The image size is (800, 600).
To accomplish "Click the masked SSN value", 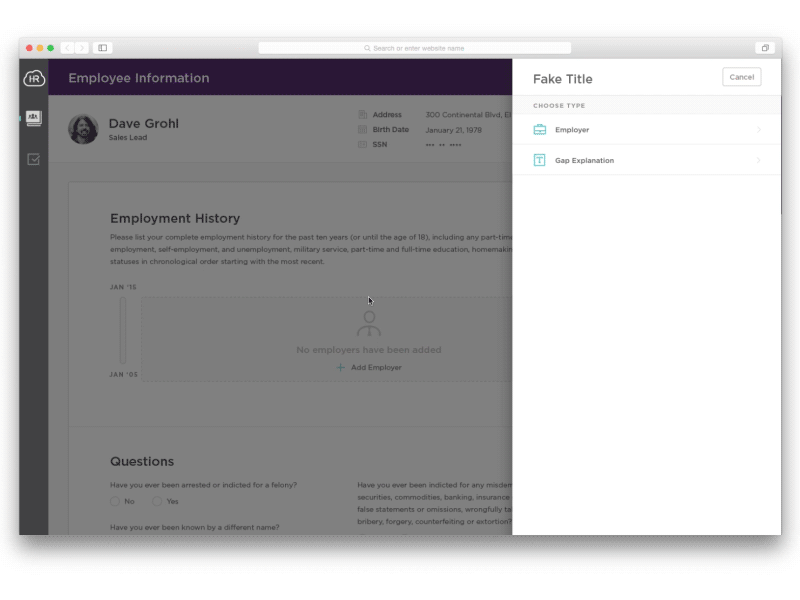I will 443,145.
